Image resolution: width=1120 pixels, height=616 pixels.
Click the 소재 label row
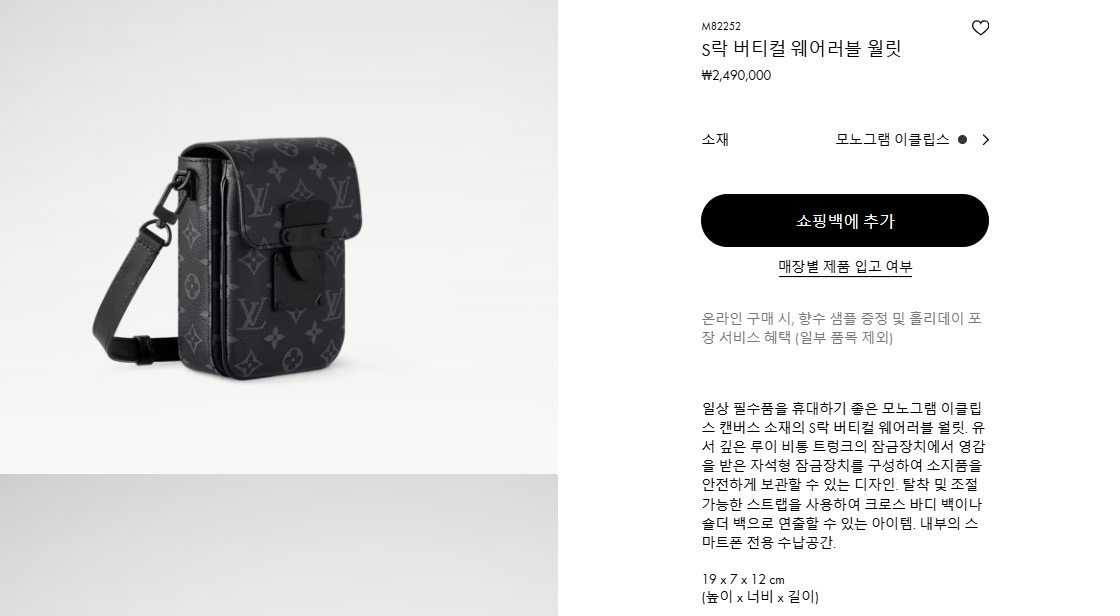[x=845, y=140]
